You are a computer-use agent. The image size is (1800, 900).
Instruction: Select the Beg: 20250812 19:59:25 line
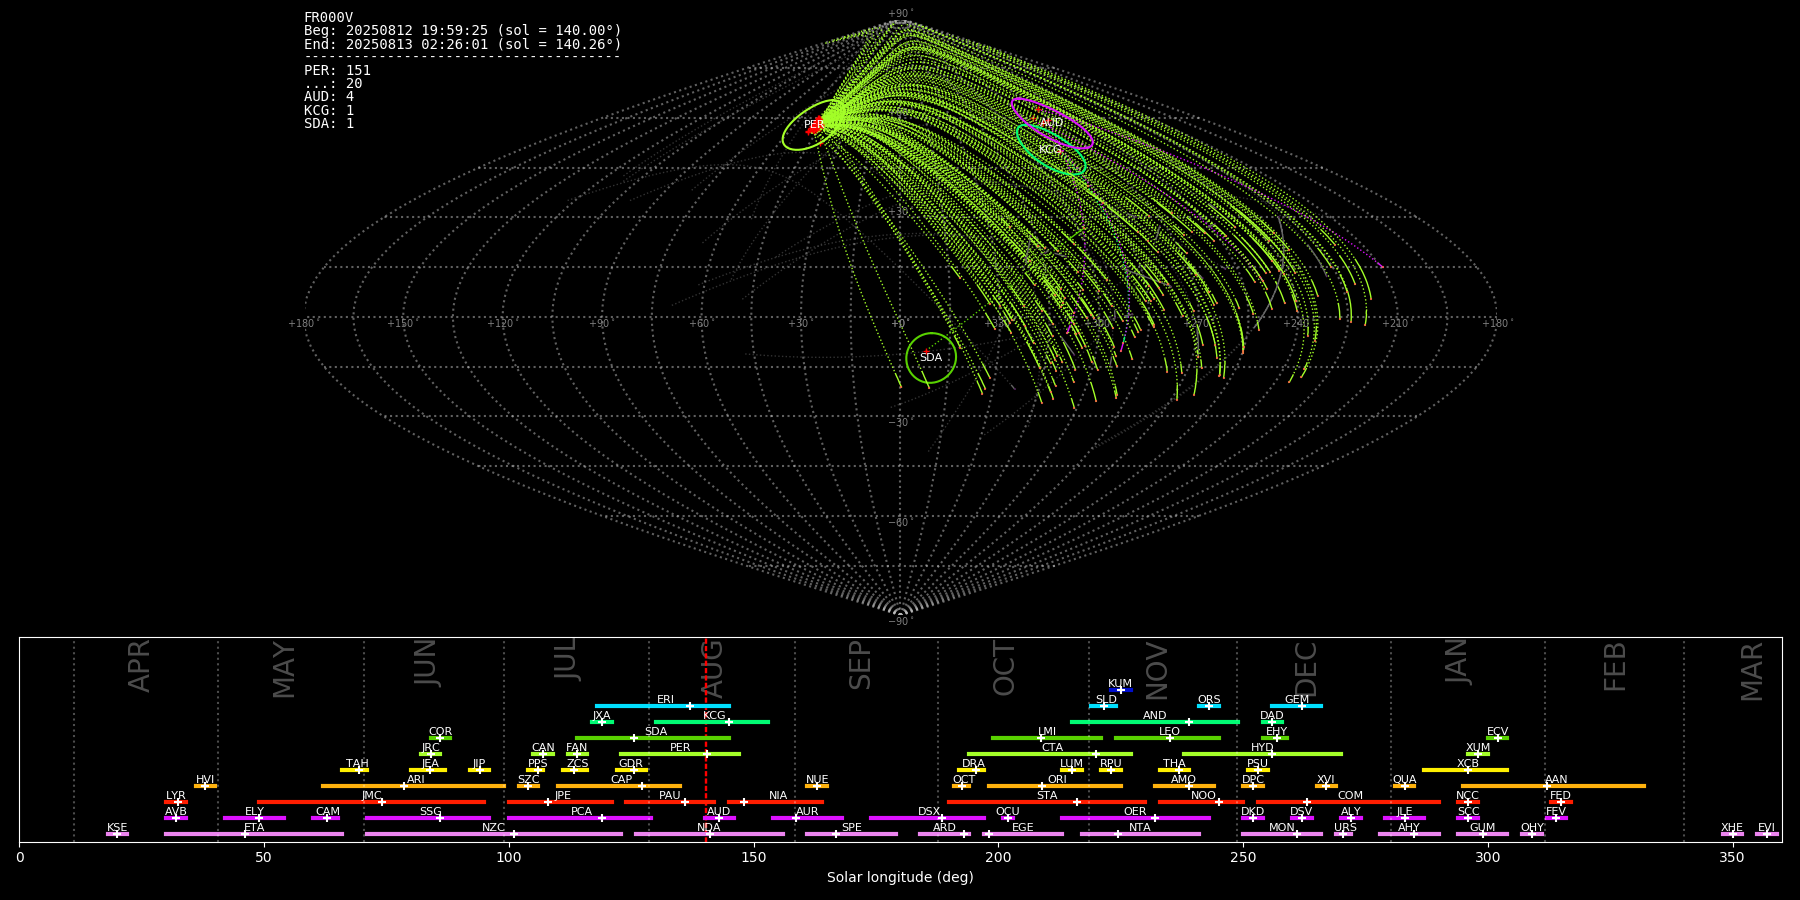coord(463,31)
